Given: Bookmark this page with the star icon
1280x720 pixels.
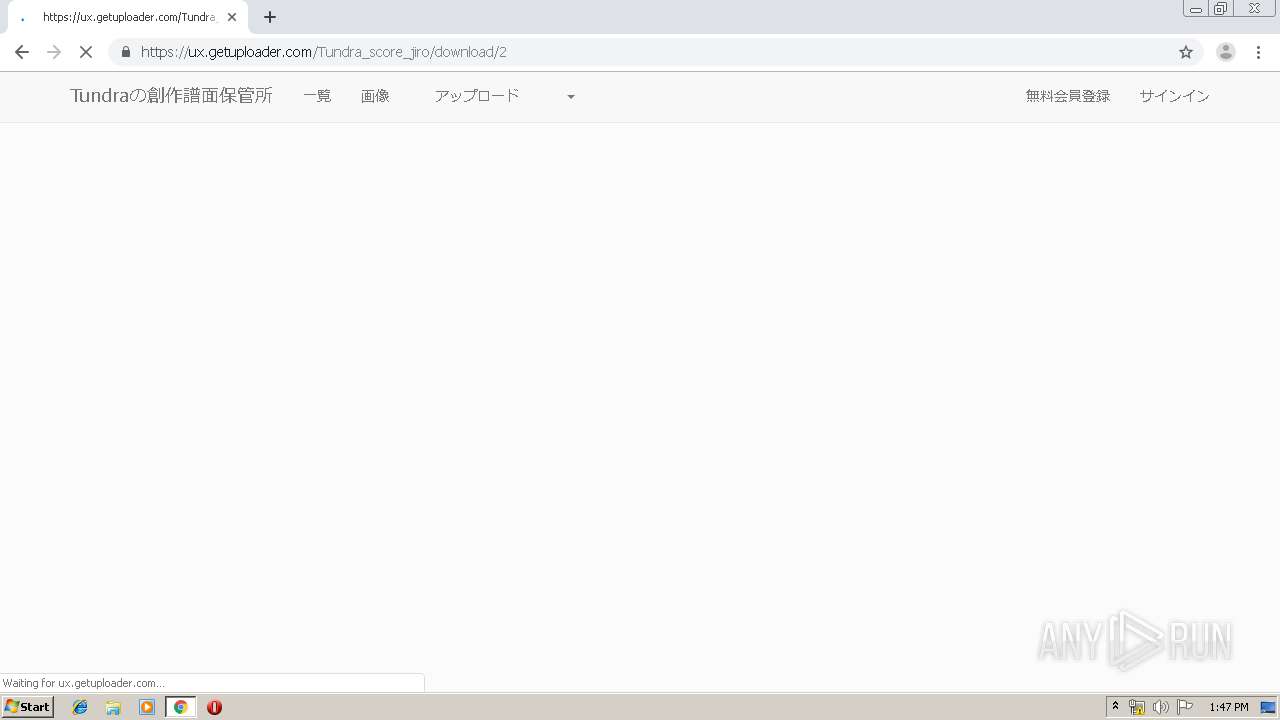Looking at the screenshot, I should [x=1186, y=52].
